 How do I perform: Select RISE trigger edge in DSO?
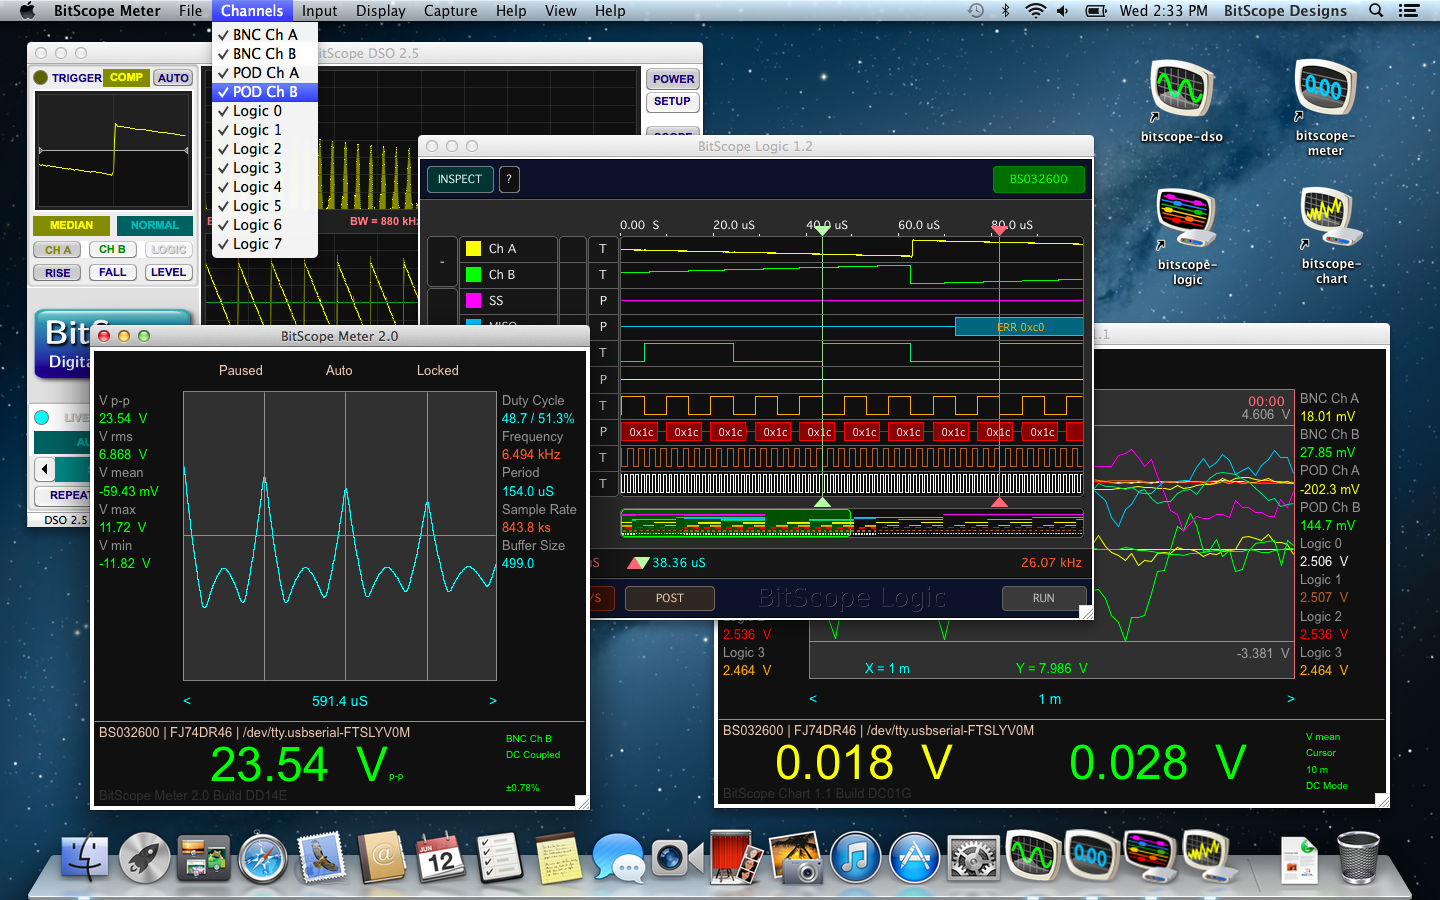click(x=58, y=273)
